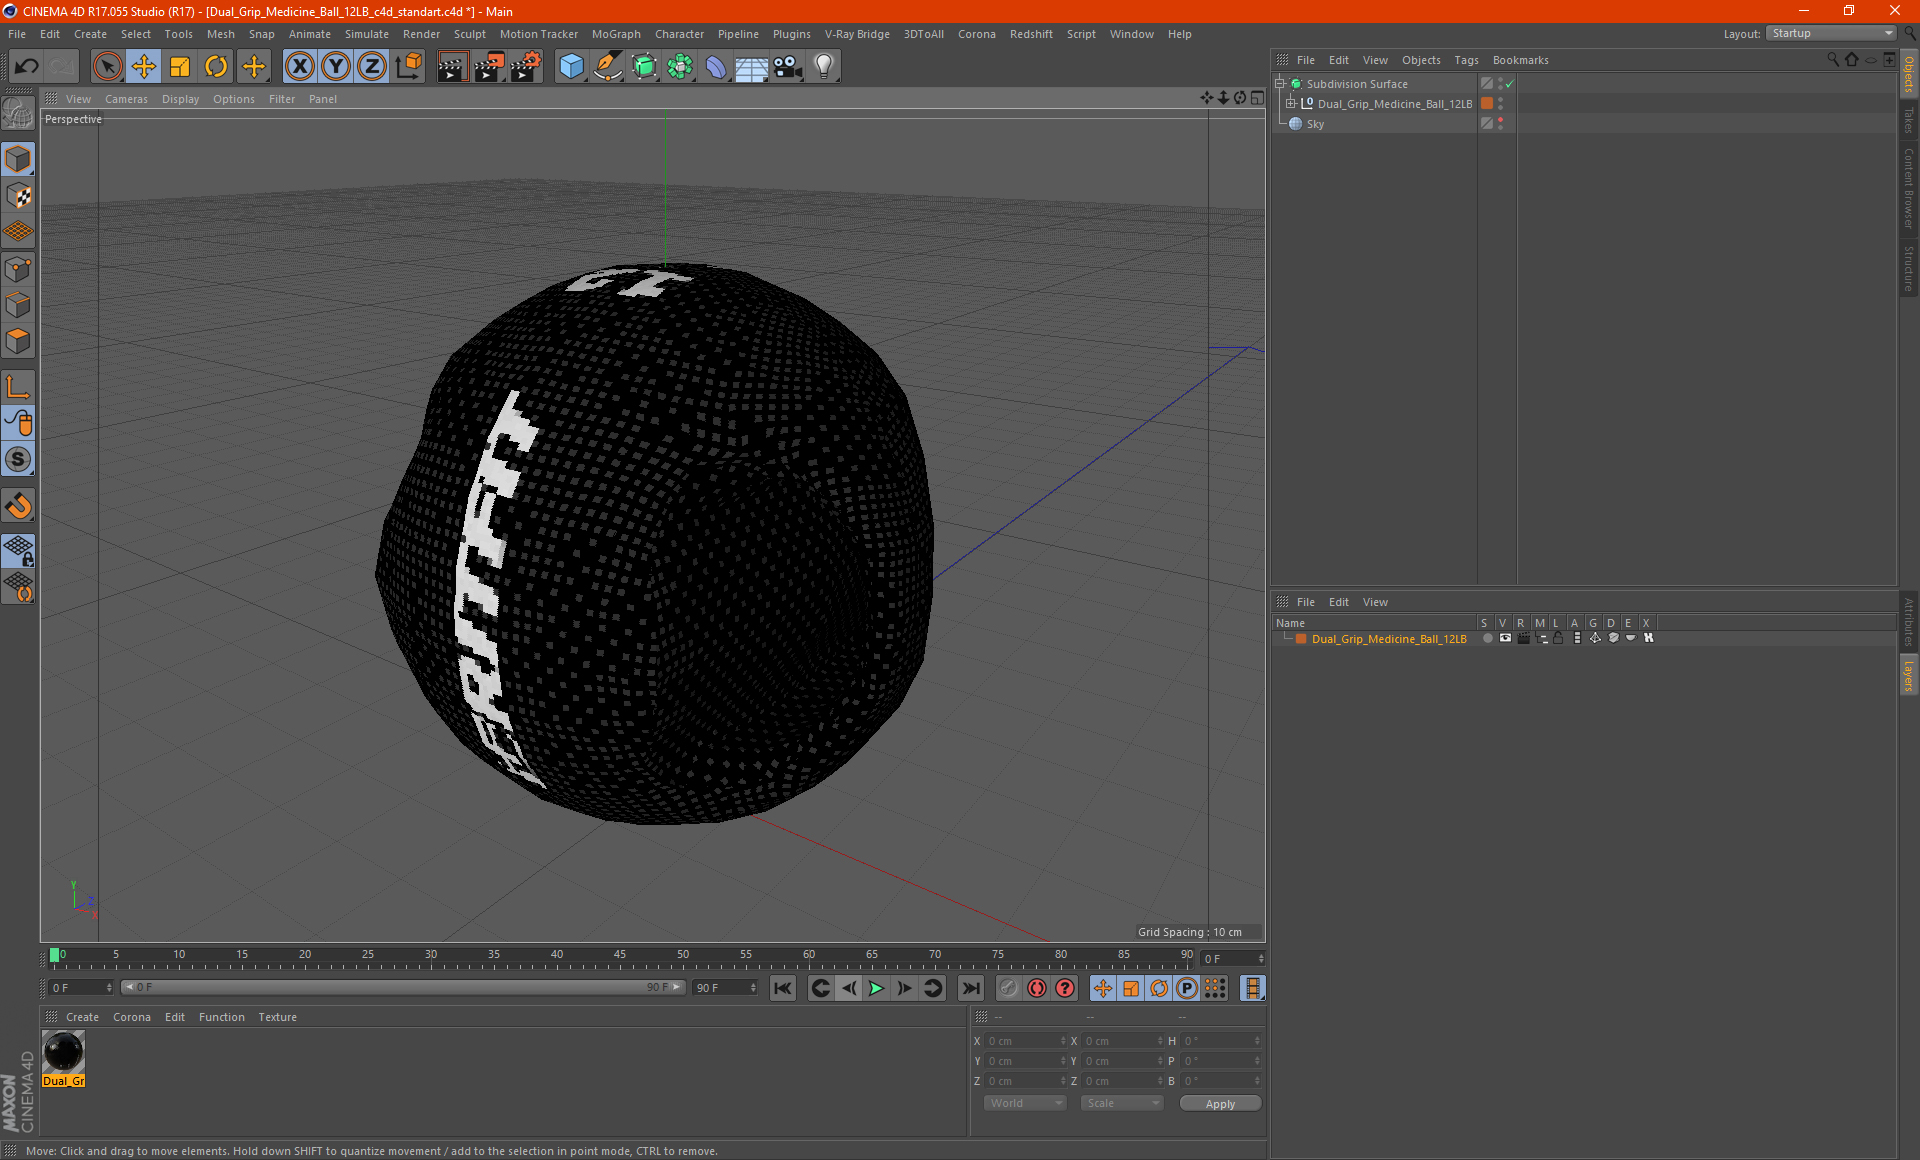The image size is (1920, 1160).
Task: Go to start of animation
Action: (782, 988)
